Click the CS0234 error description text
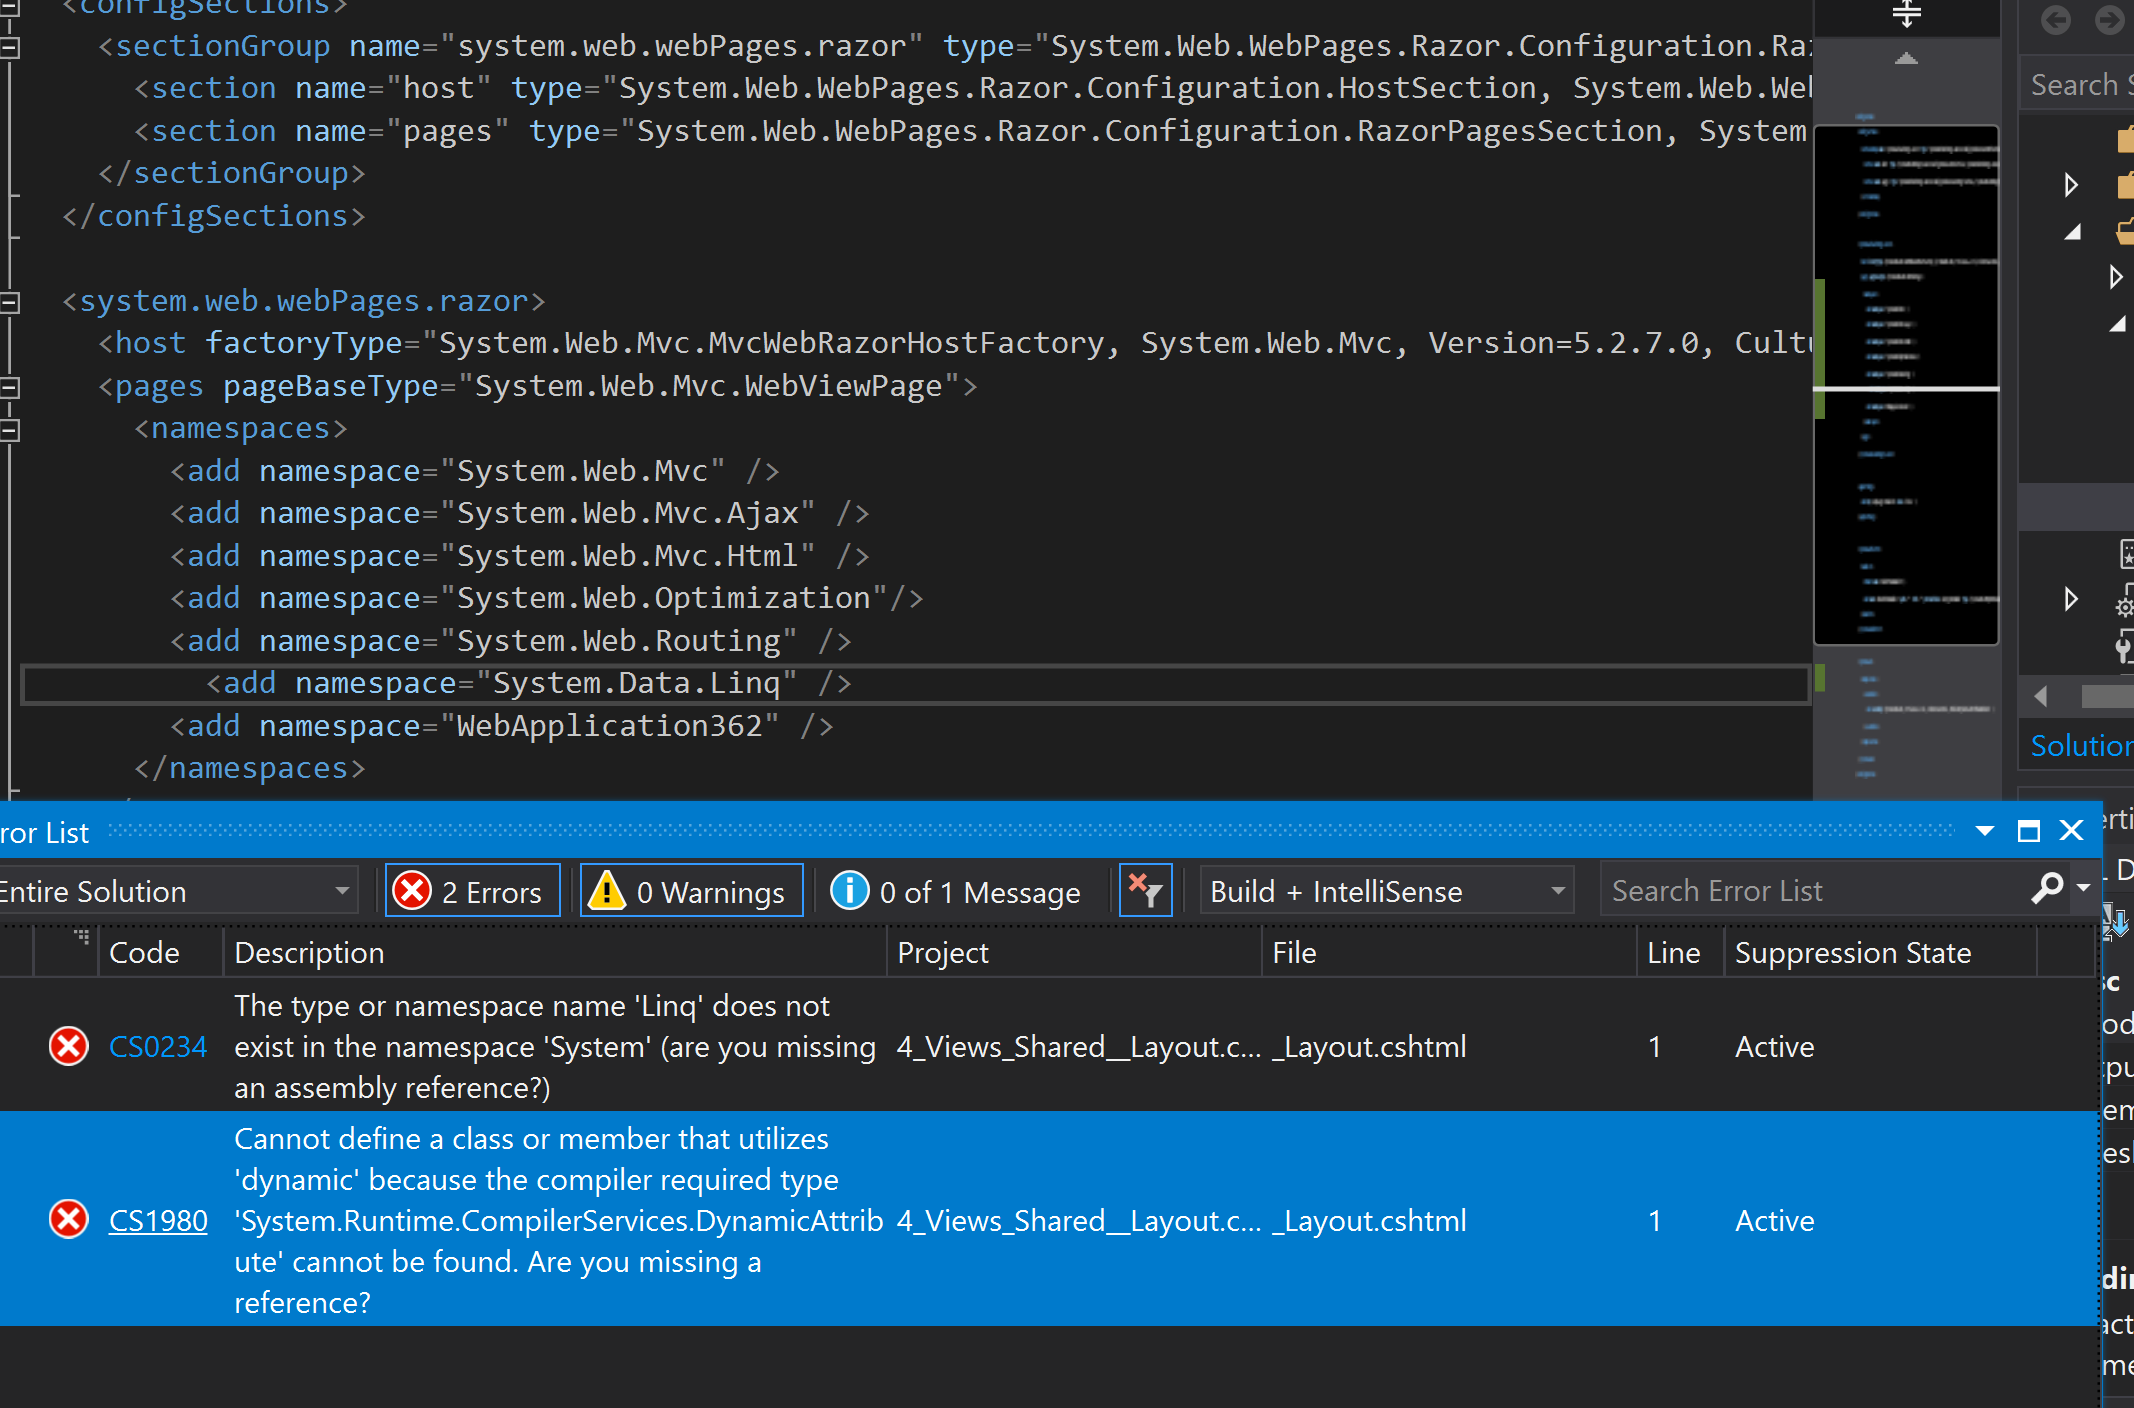Image resolution: width=2134 pixels, height=1408 pixels. [555, 1047]
